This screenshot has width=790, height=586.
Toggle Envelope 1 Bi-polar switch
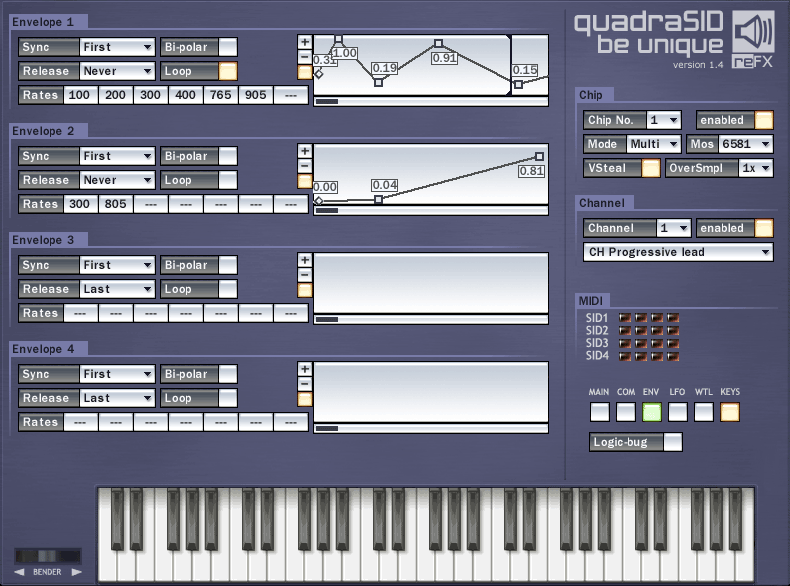click(228, 47)
